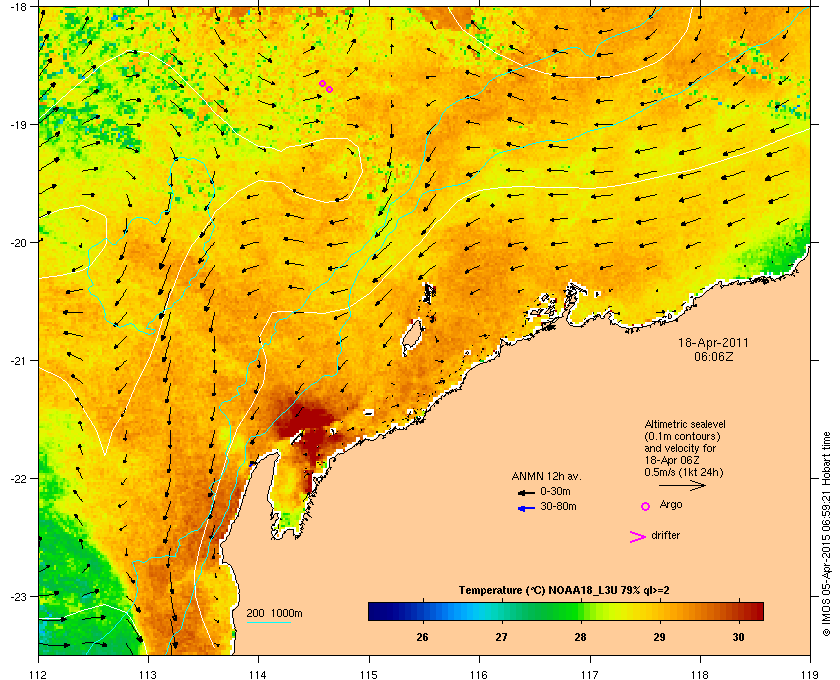This screenshot has height=680, width=840.
Task: Click the latitude axis label -20
Action: point(19,242)
